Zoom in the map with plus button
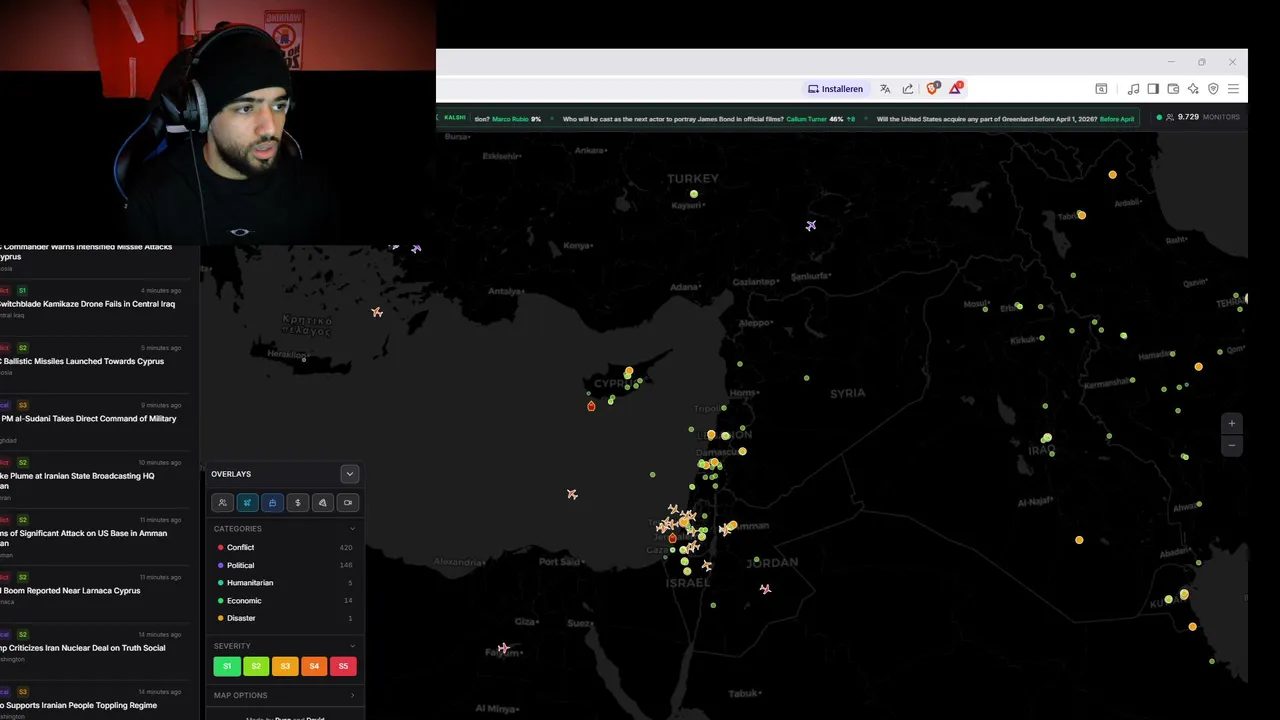 1232,424
